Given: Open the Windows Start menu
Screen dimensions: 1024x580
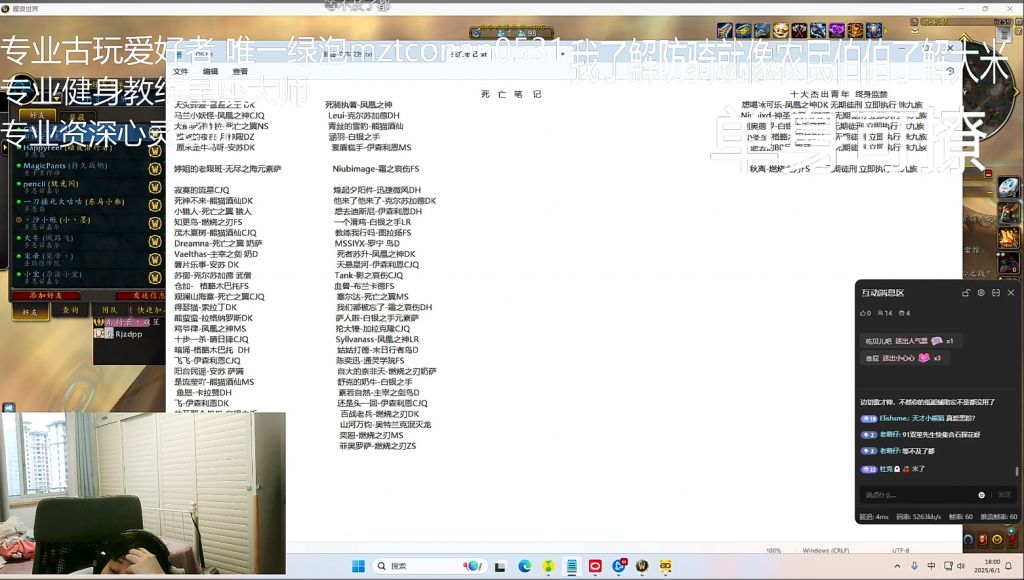Looking at the screenshot, I should point(358,566).
